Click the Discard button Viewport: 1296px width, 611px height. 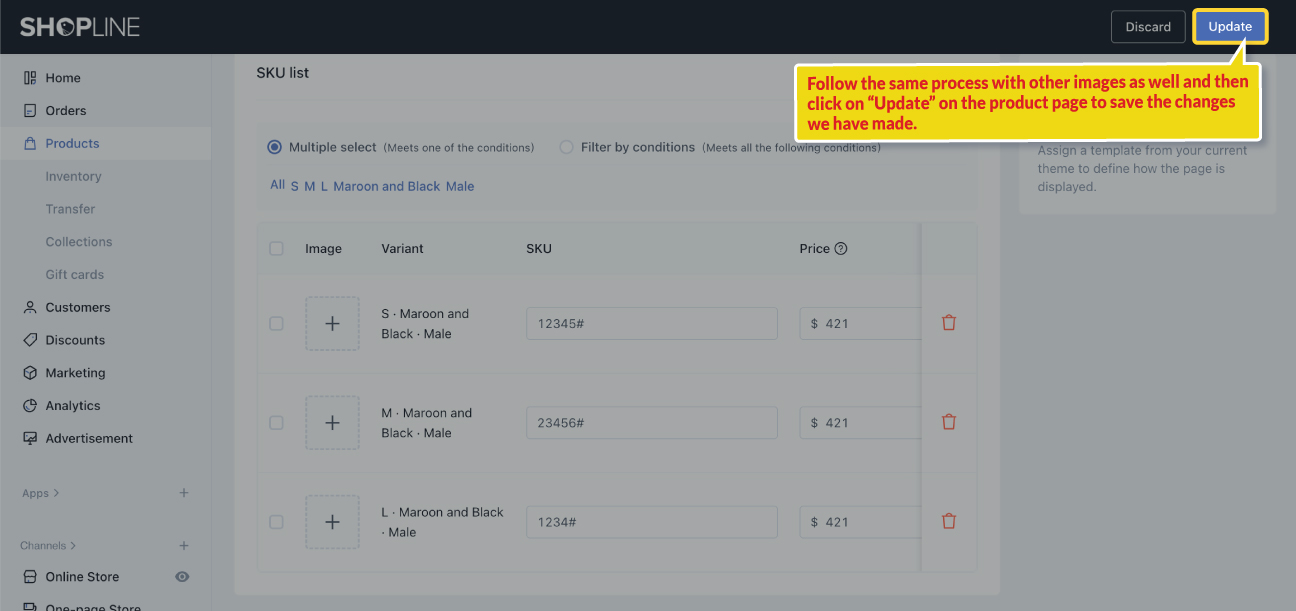pyautogui.click(x=1148, y=27)
